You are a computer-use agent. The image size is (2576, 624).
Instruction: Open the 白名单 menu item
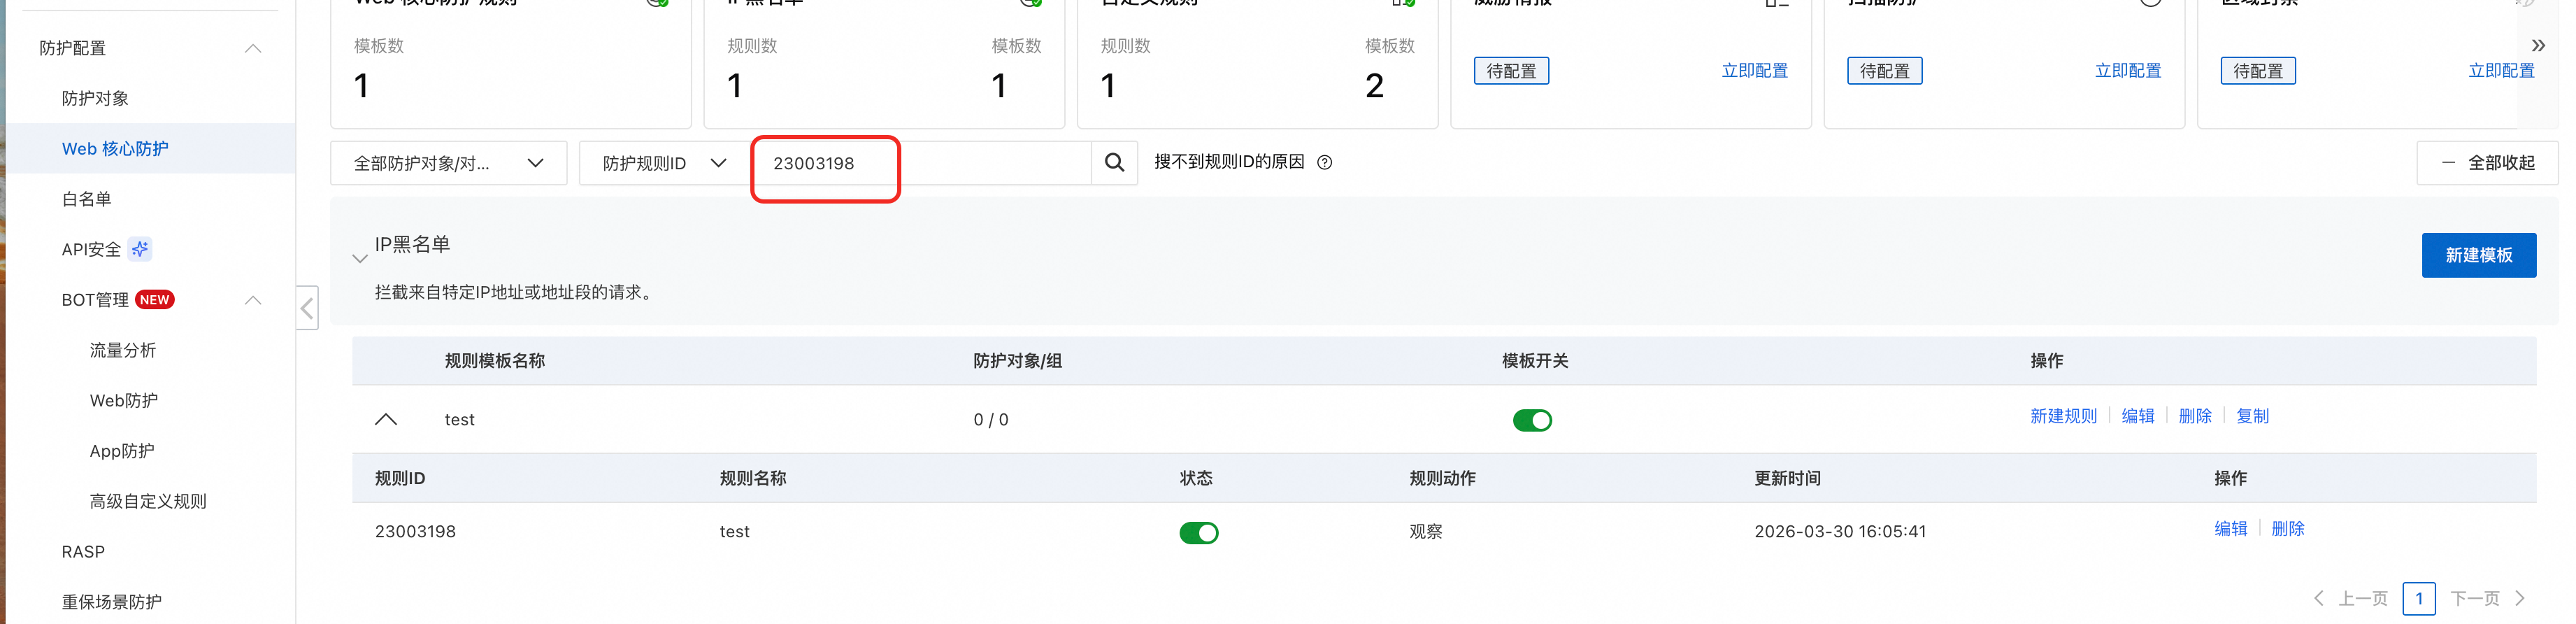[87, 199]
